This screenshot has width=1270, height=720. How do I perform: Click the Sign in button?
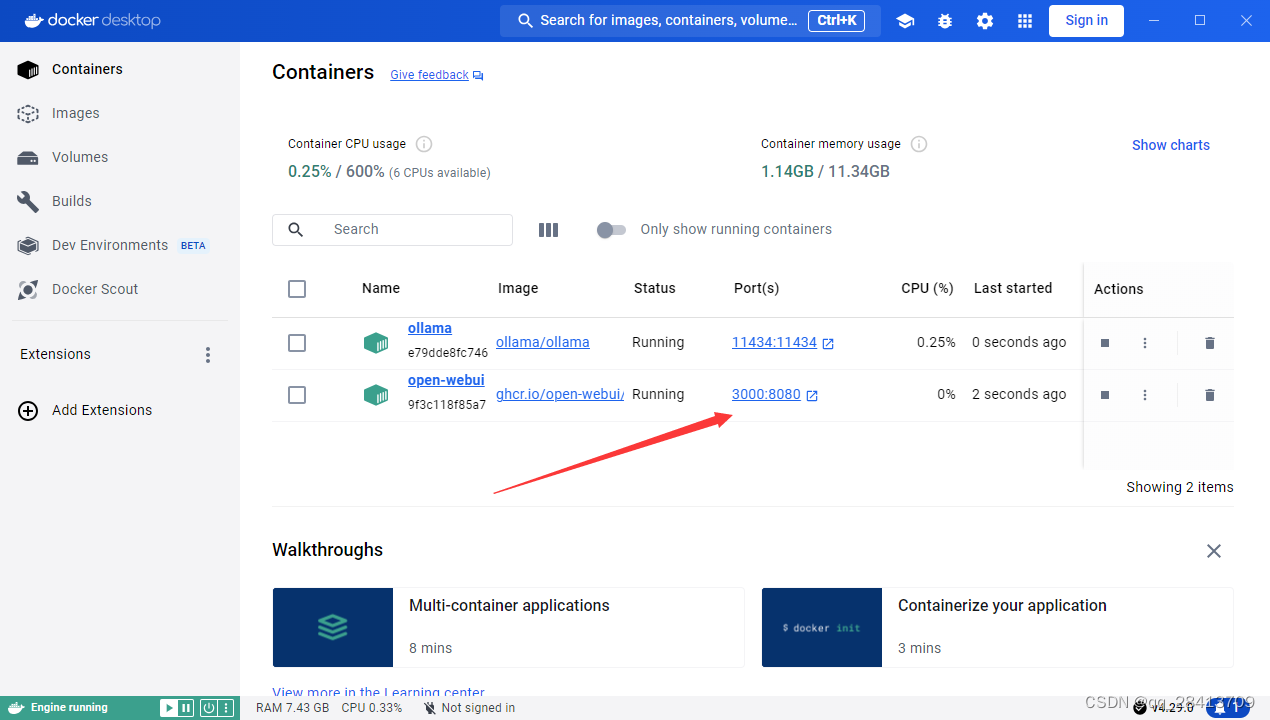coord(1086,20)
